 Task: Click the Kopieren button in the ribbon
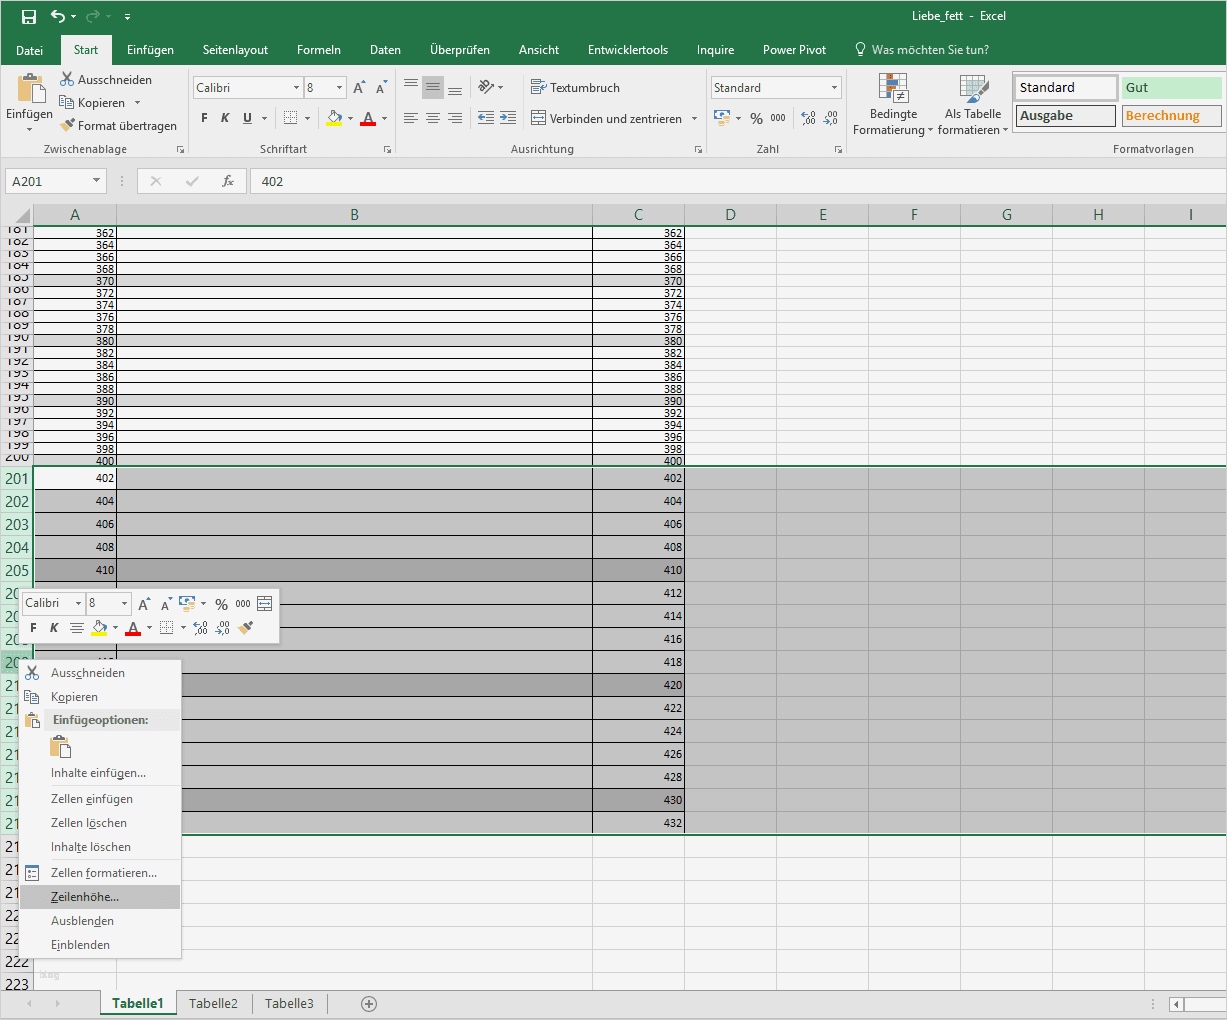92,102
